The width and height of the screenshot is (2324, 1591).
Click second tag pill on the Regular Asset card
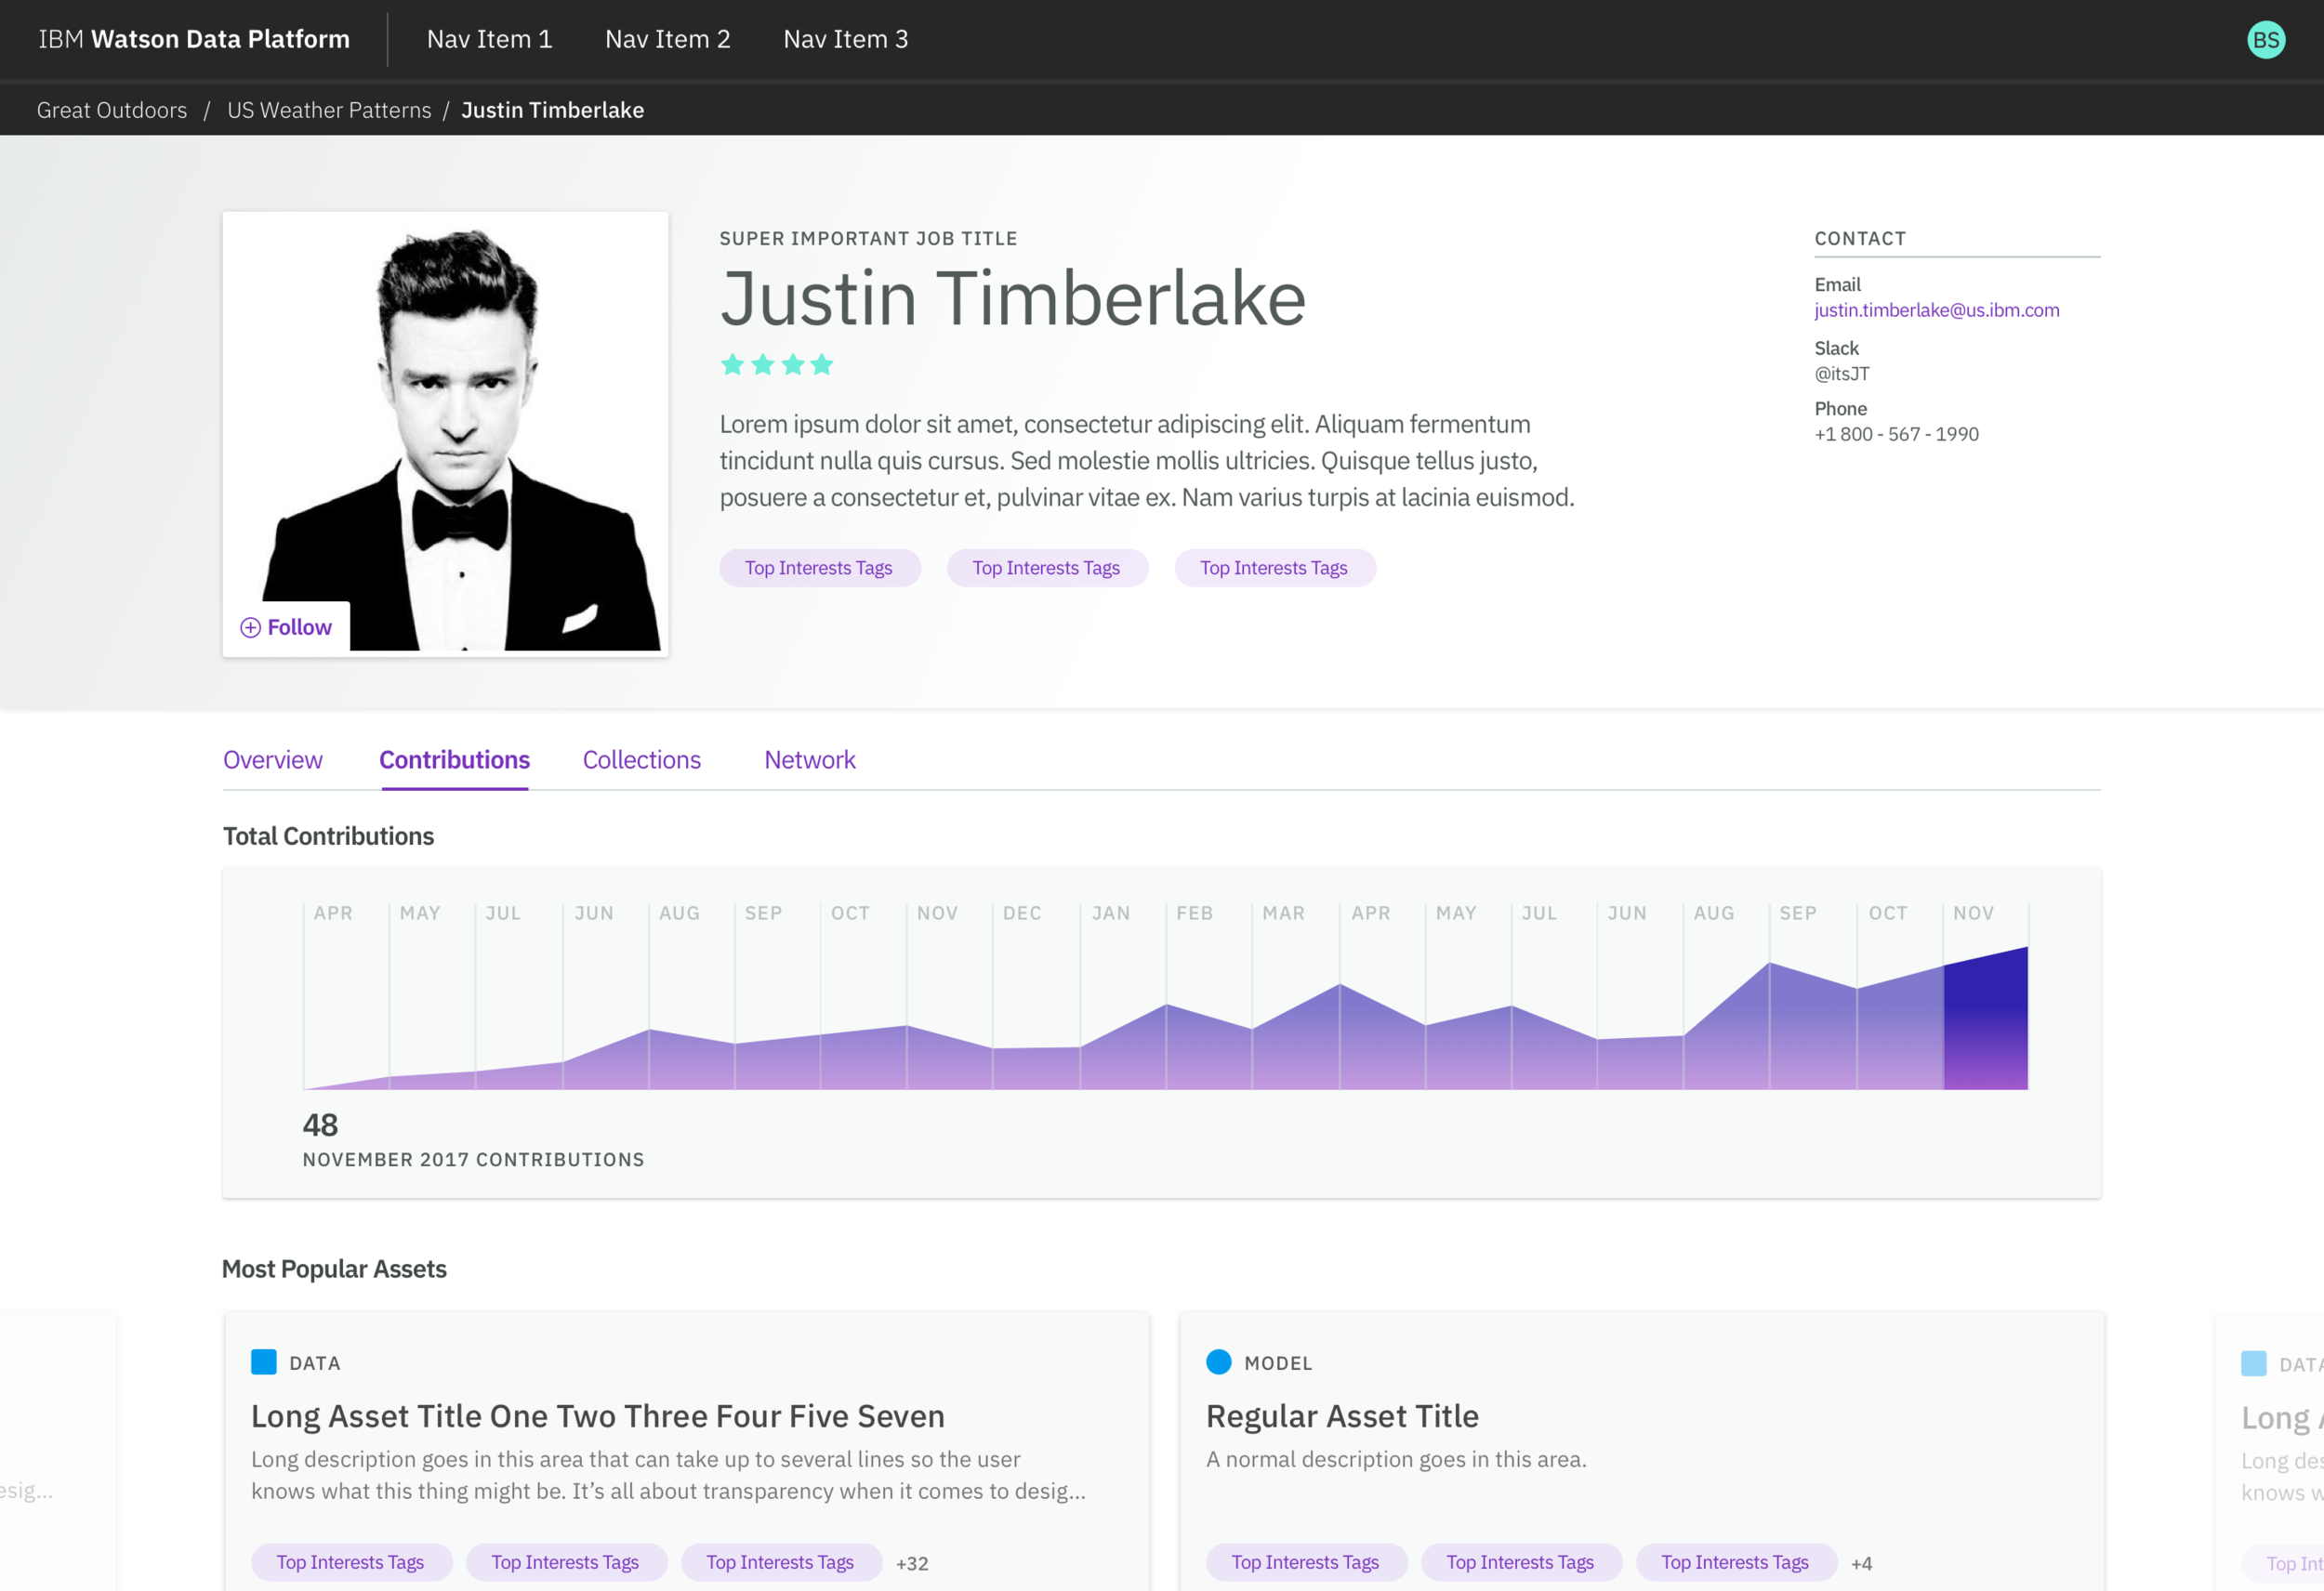coord(1521,1562)
